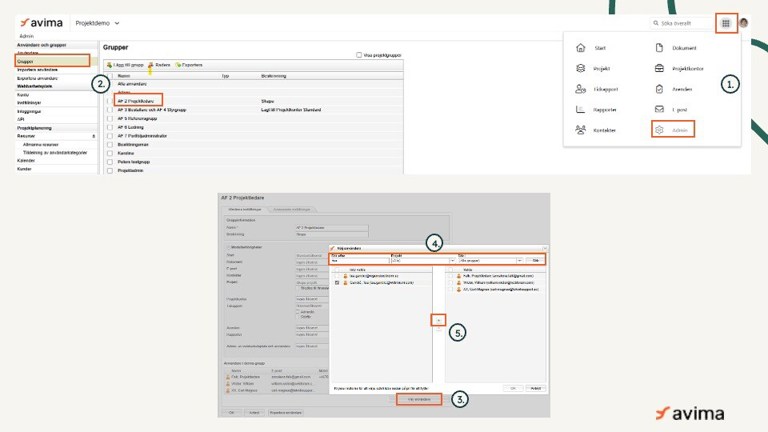Check the AF 2 Projektledare row checkbox
768x432 pixels.
click(109, 101)
